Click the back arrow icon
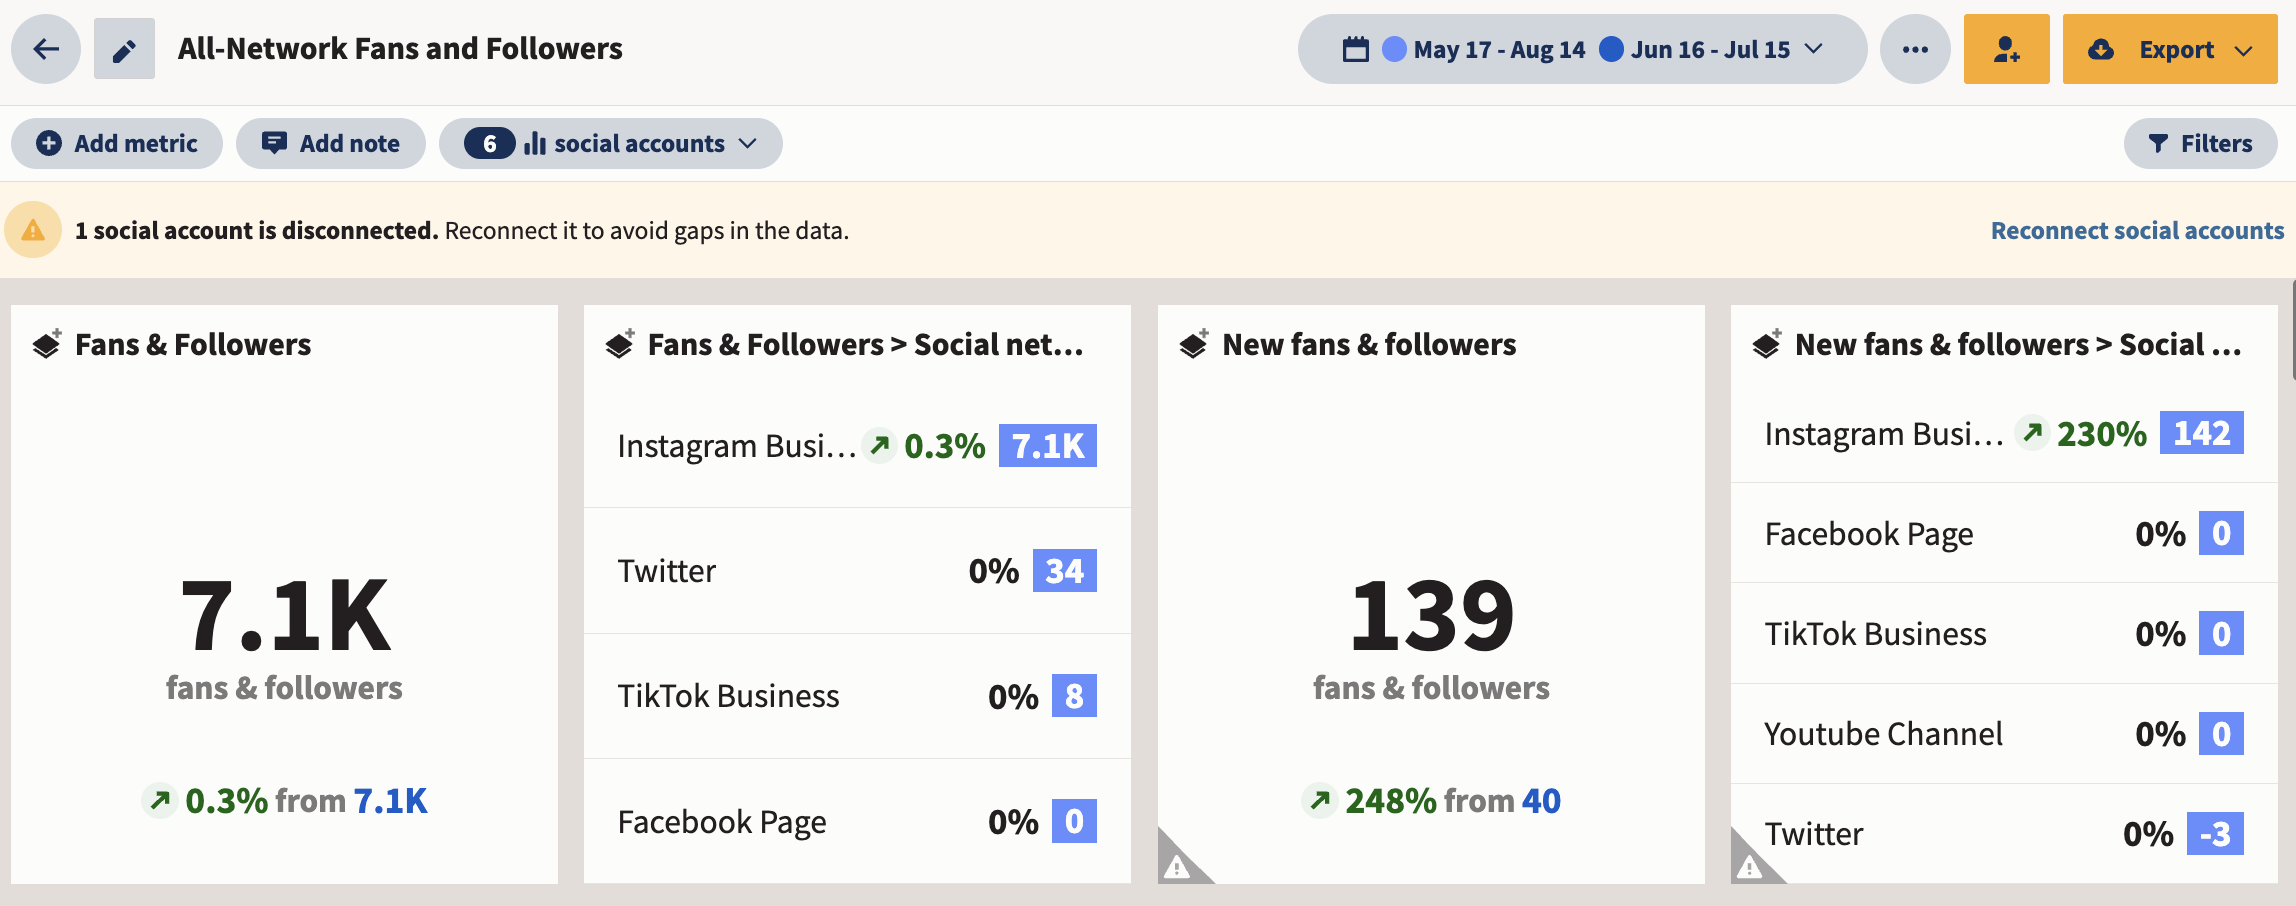Image resolution: width=2296 pixels, height=906 pixels. tap(46, 49)
